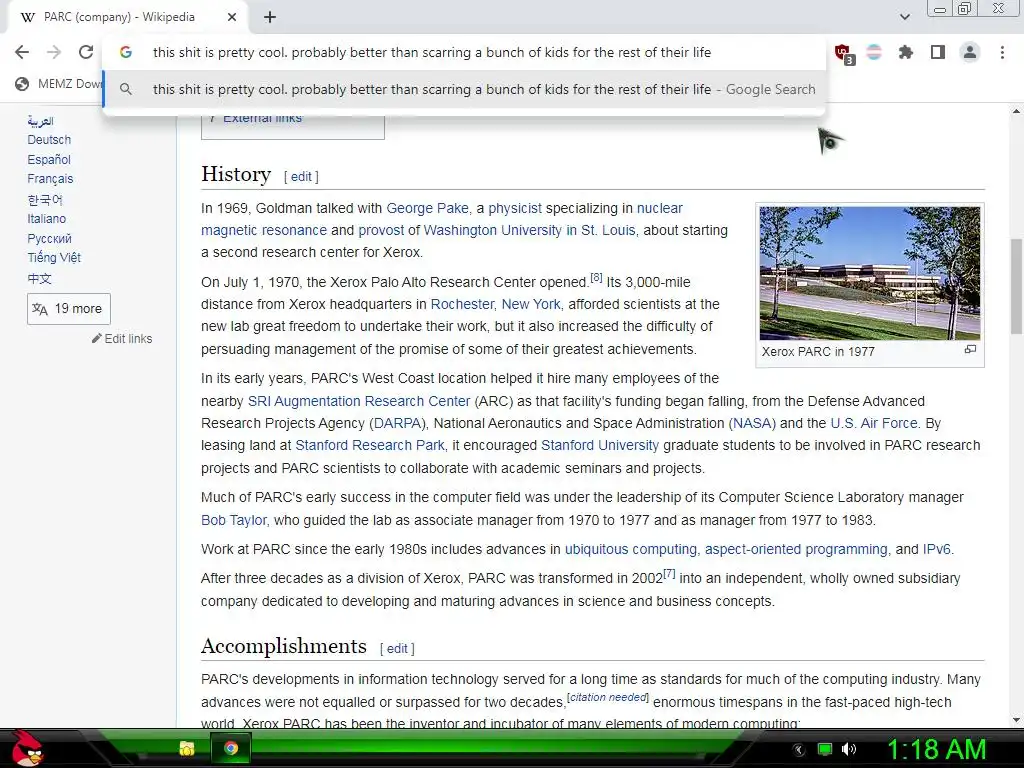Close the PARC Wikipedia tab

click(x=232, y=17)
